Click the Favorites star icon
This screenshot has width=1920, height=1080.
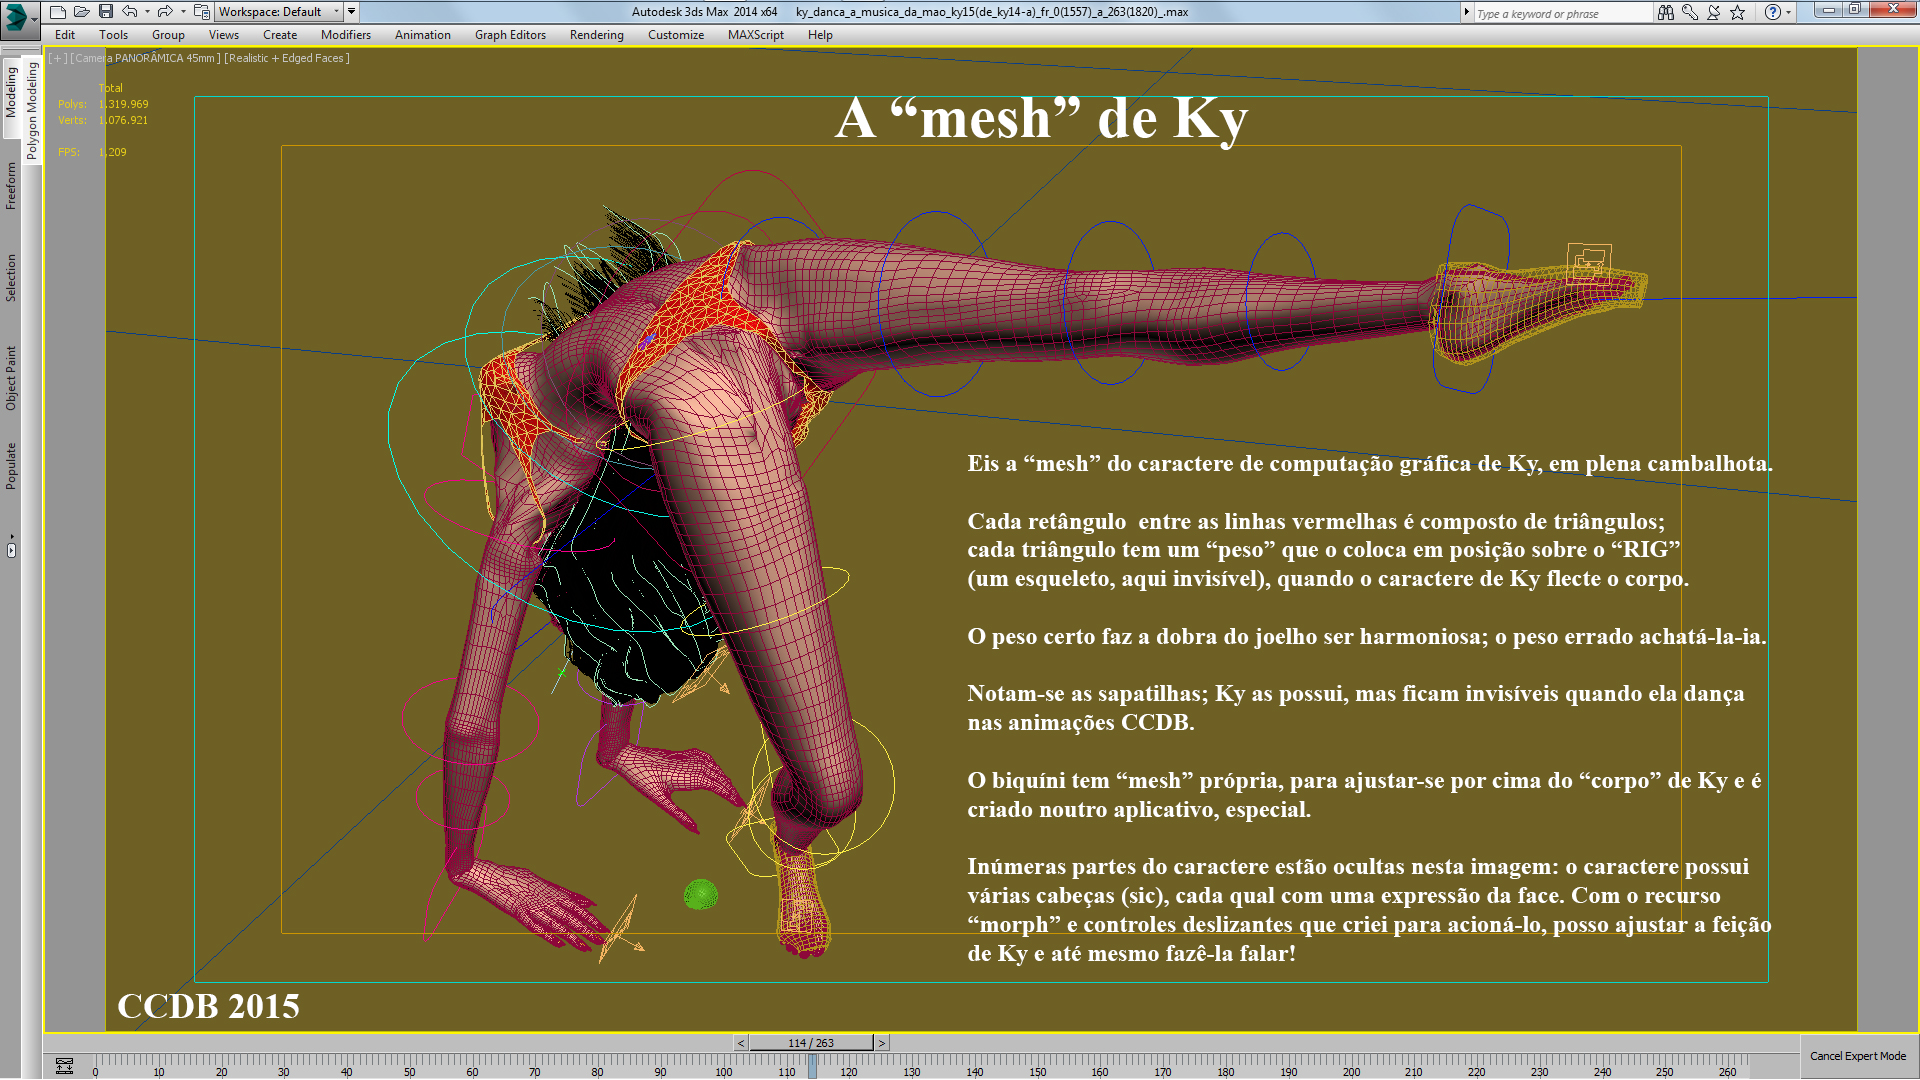pyautogui.click(x=1738, y=12)
